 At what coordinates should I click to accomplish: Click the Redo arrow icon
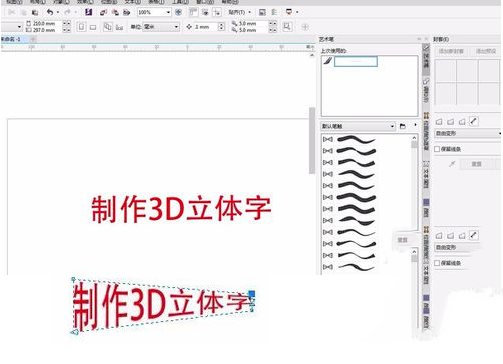[68, 12]
